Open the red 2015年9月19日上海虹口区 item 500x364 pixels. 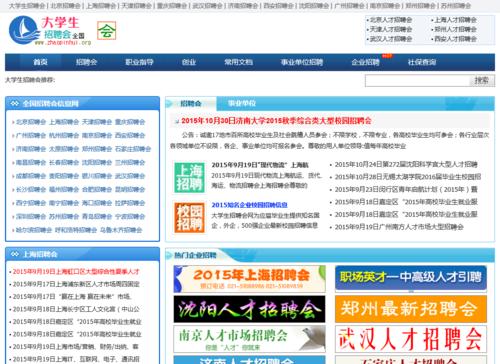point(76,272)
